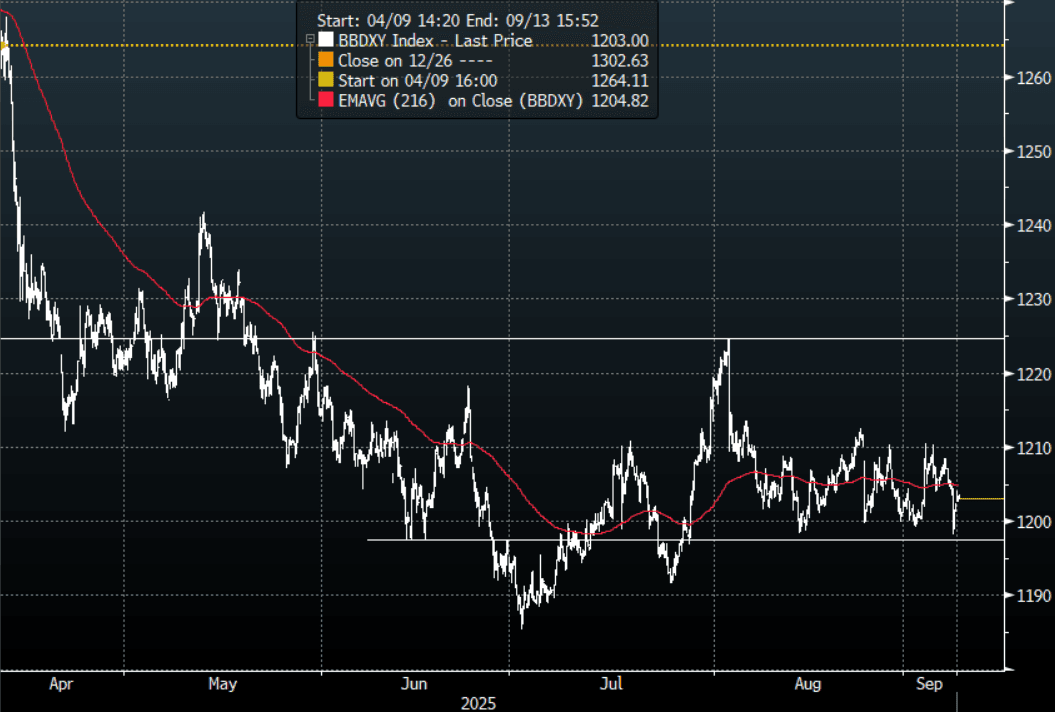
Task: Click the value 1302.63 in legend
Action: [620, 61]
